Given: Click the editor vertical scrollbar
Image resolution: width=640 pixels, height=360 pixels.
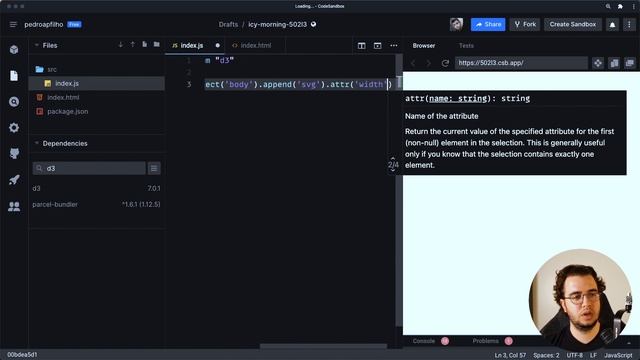Looking at the screenshot, I should click(399, 190).
